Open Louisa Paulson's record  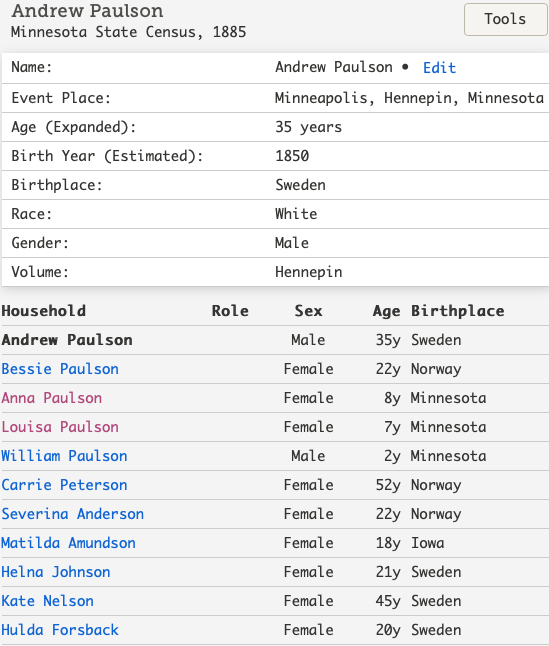tap(60, 427)
